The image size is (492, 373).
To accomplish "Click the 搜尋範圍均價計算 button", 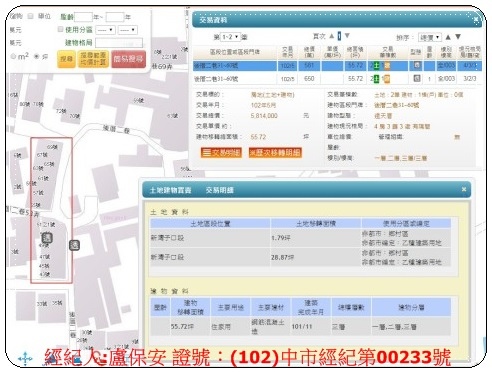I will tap(93, 59).
